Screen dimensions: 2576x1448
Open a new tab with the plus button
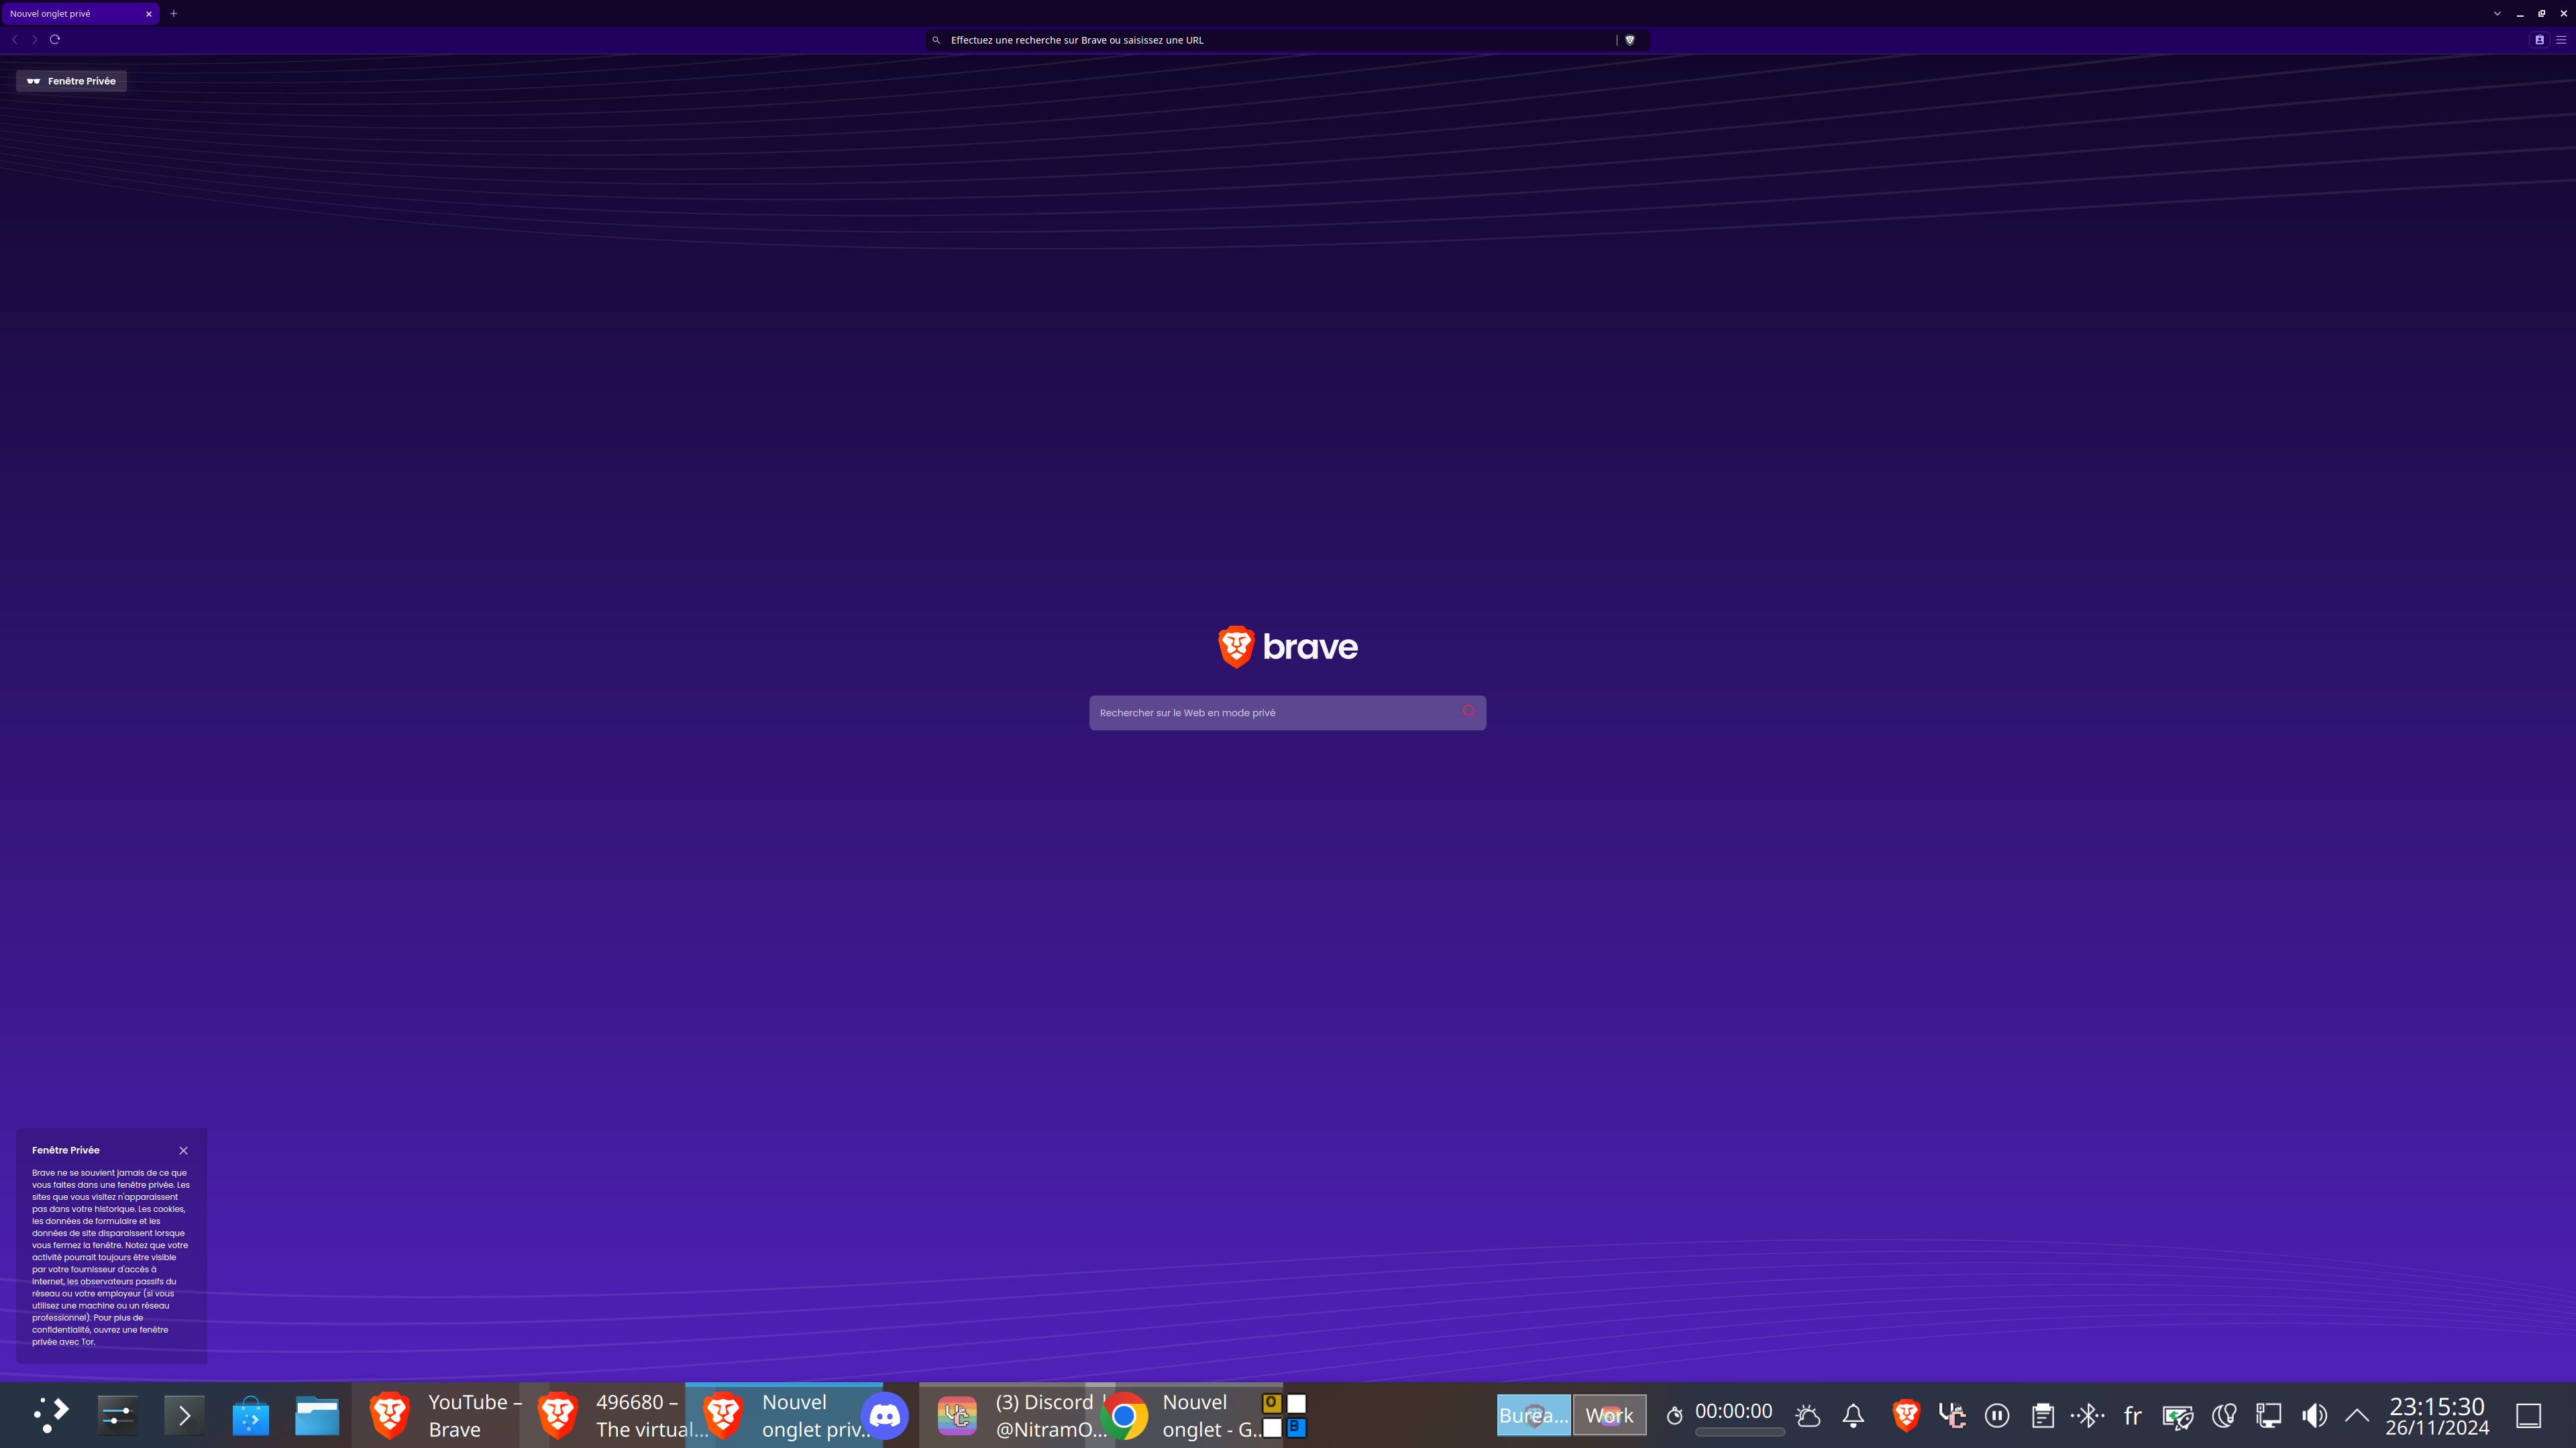pyautogui.click(x=174, y=14)
